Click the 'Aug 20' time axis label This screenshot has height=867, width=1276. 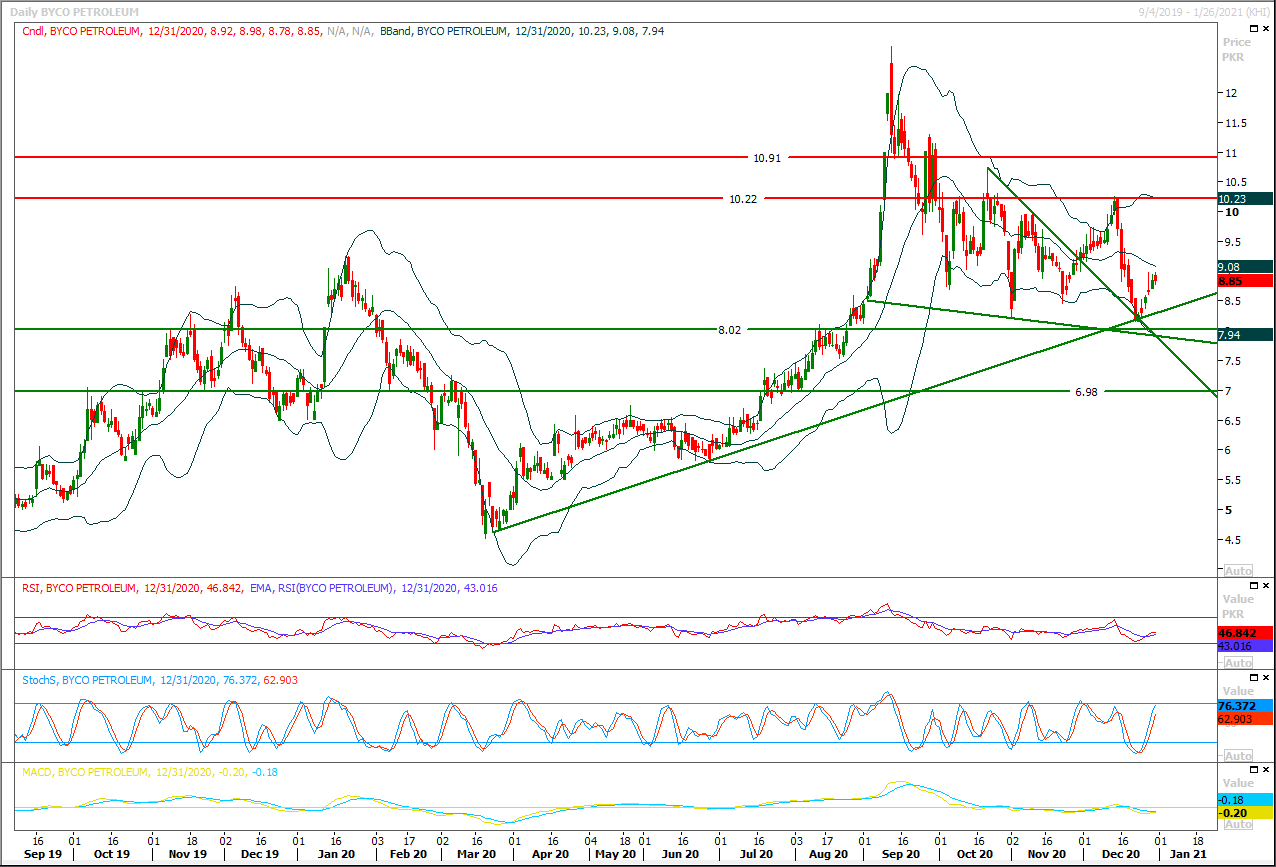point(828,855)
